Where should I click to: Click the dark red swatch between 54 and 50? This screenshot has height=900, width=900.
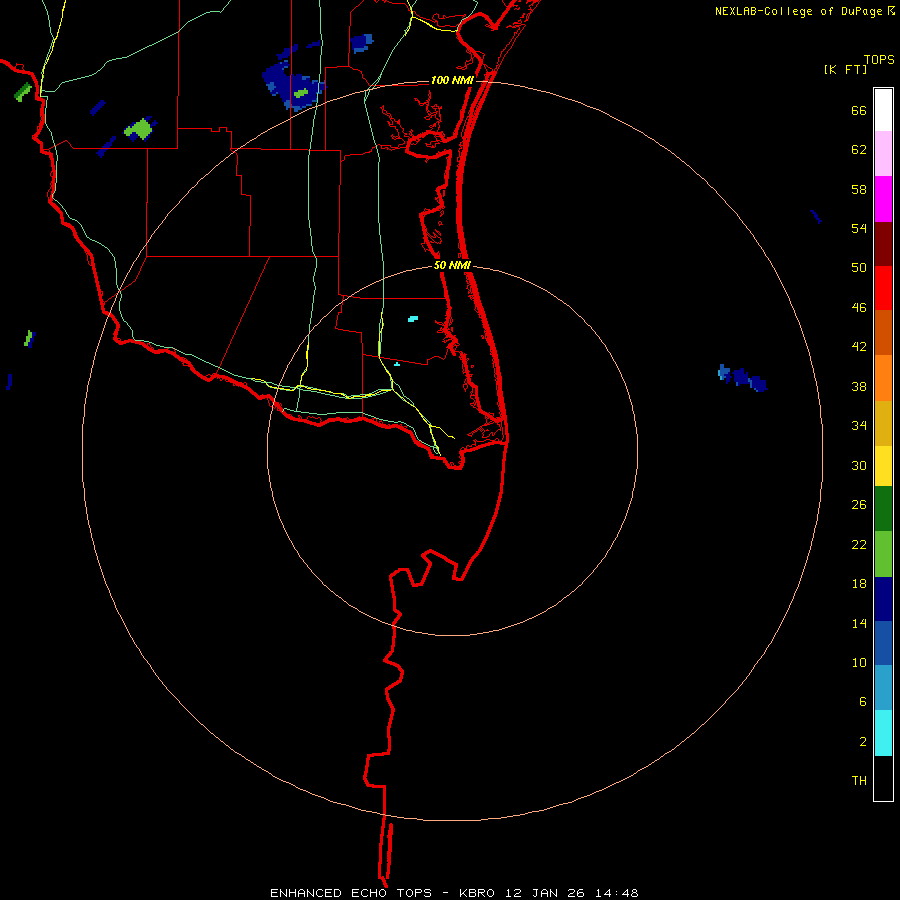883,245
